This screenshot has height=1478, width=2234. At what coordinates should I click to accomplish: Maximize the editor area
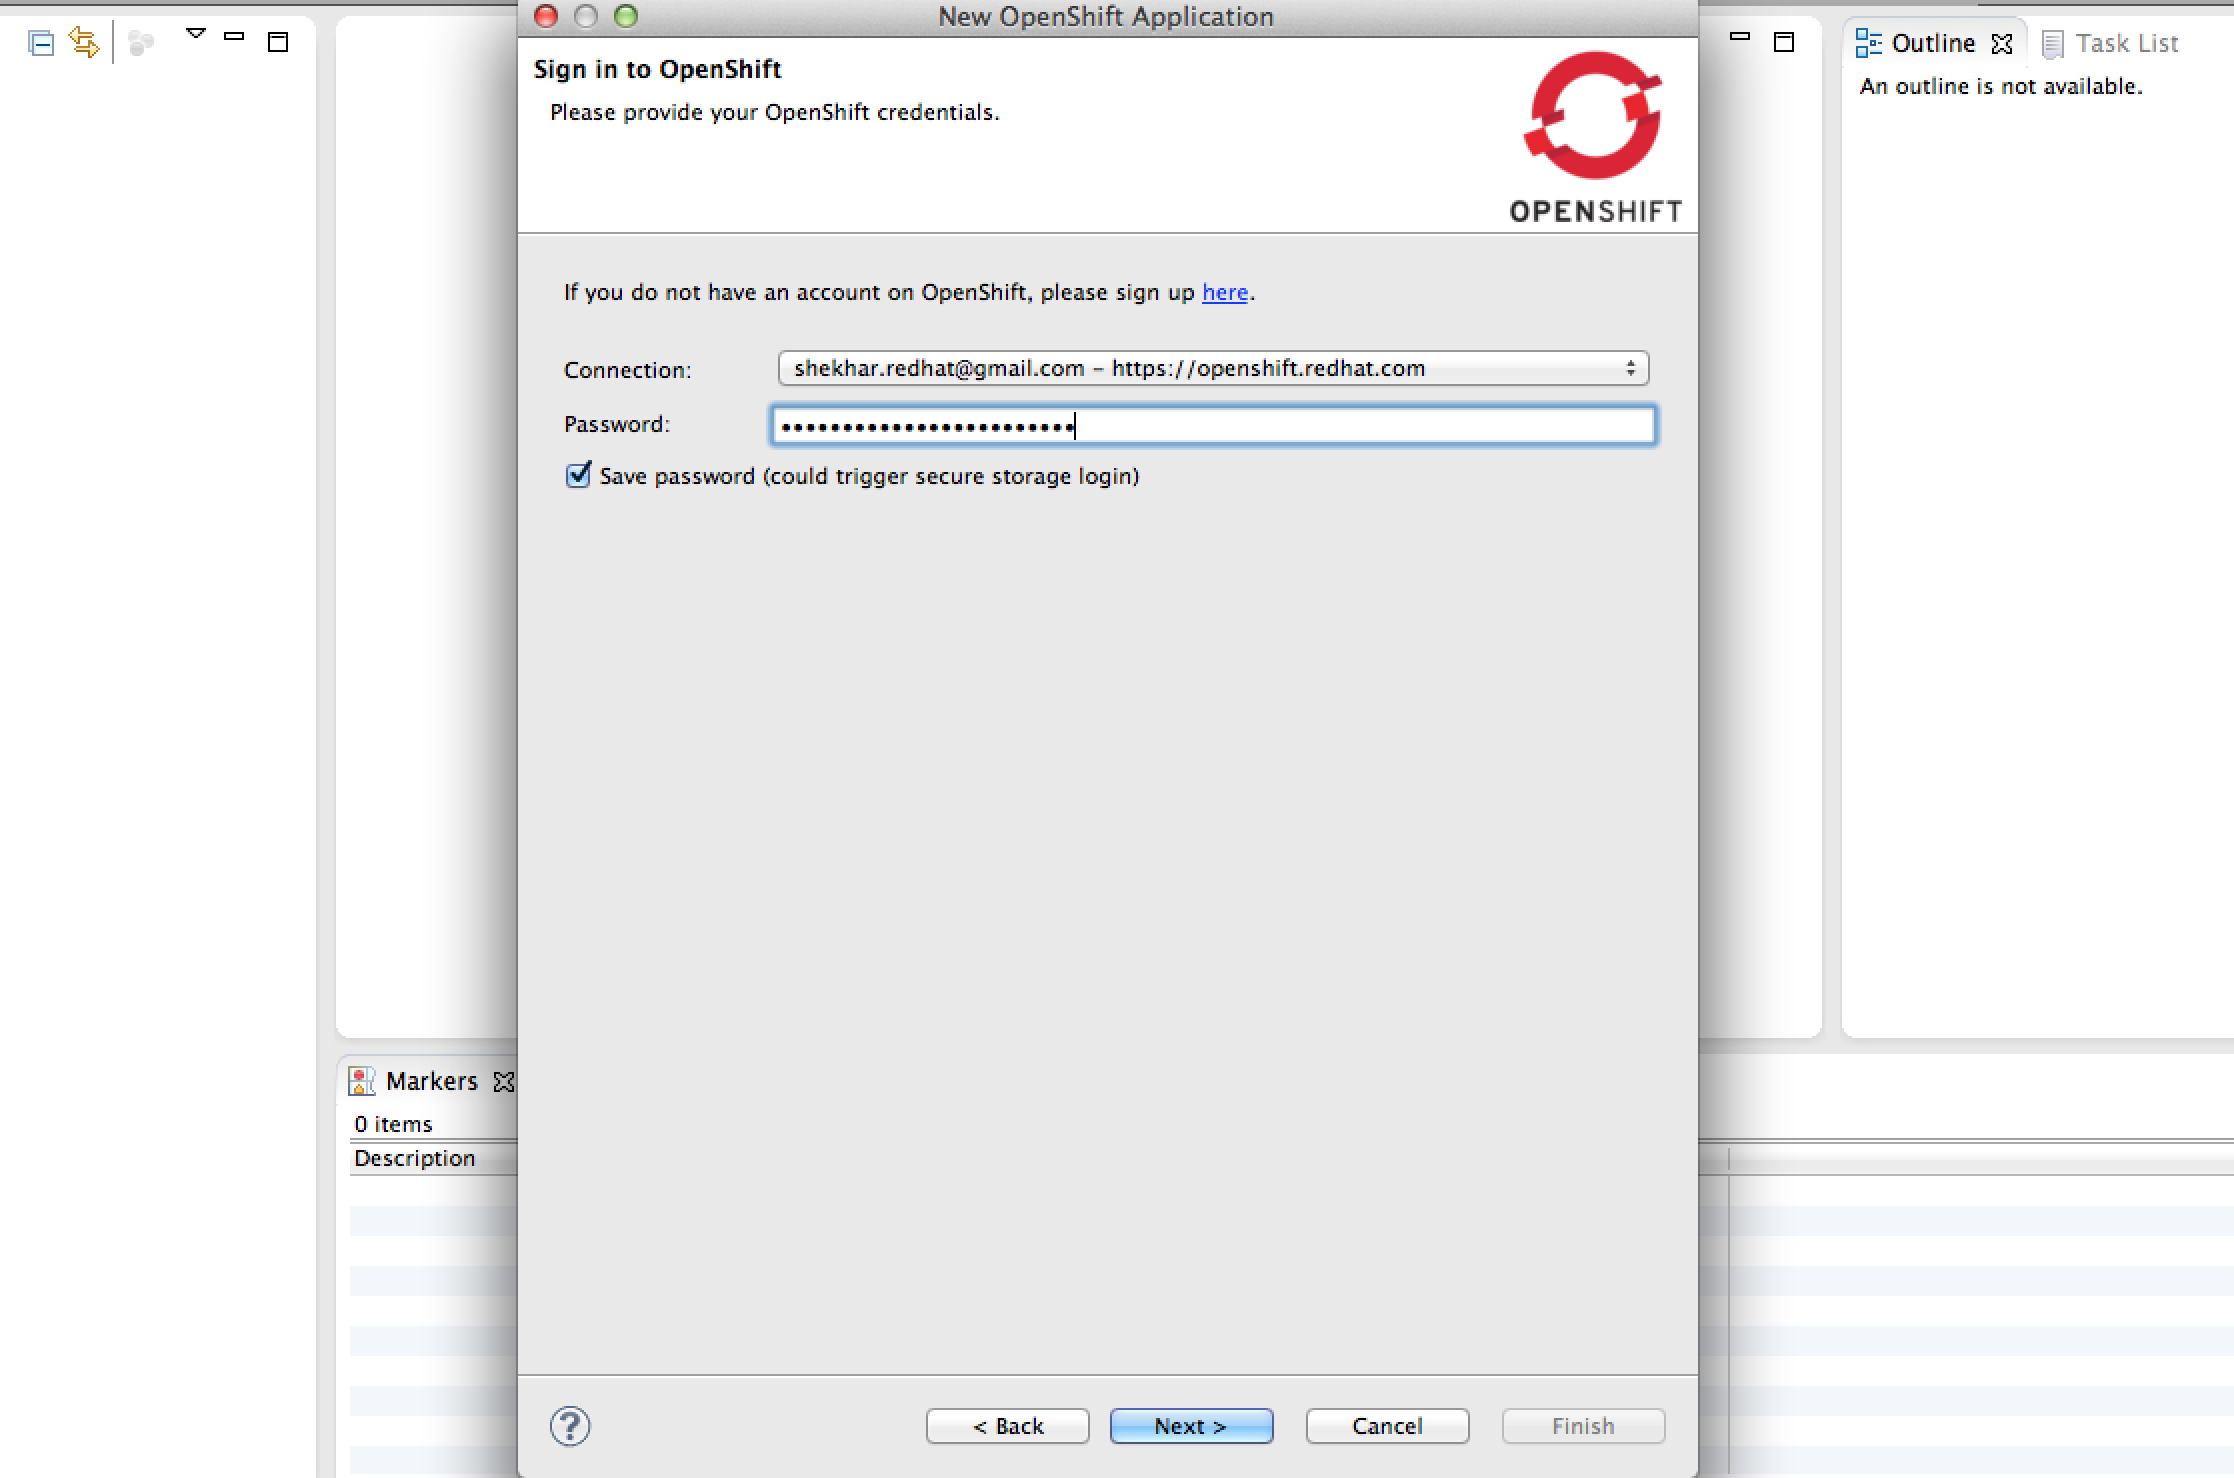pyautogui.click(x=1784, y=42)
